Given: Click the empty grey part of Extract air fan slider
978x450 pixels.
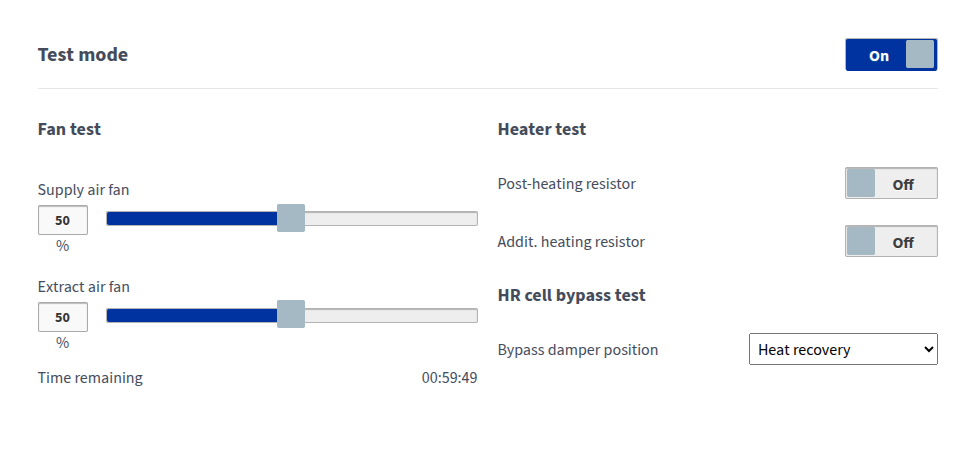Looking at the screenshot, I should [390, 315].
